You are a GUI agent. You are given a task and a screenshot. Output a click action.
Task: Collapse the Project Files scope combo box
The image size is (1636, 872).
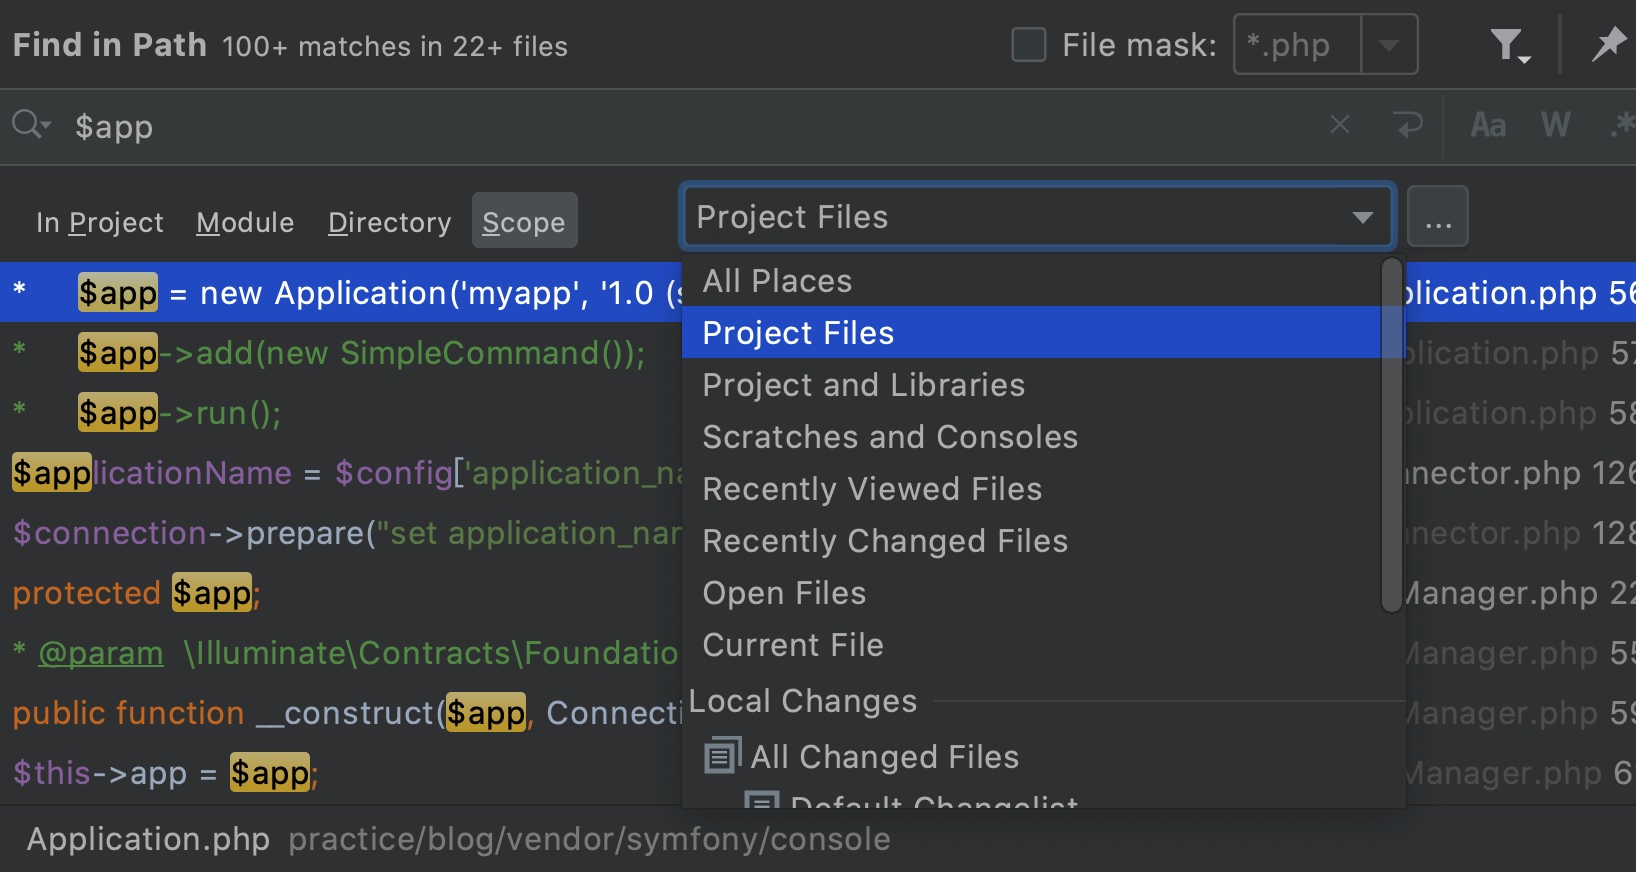(x=1037, y=216)
